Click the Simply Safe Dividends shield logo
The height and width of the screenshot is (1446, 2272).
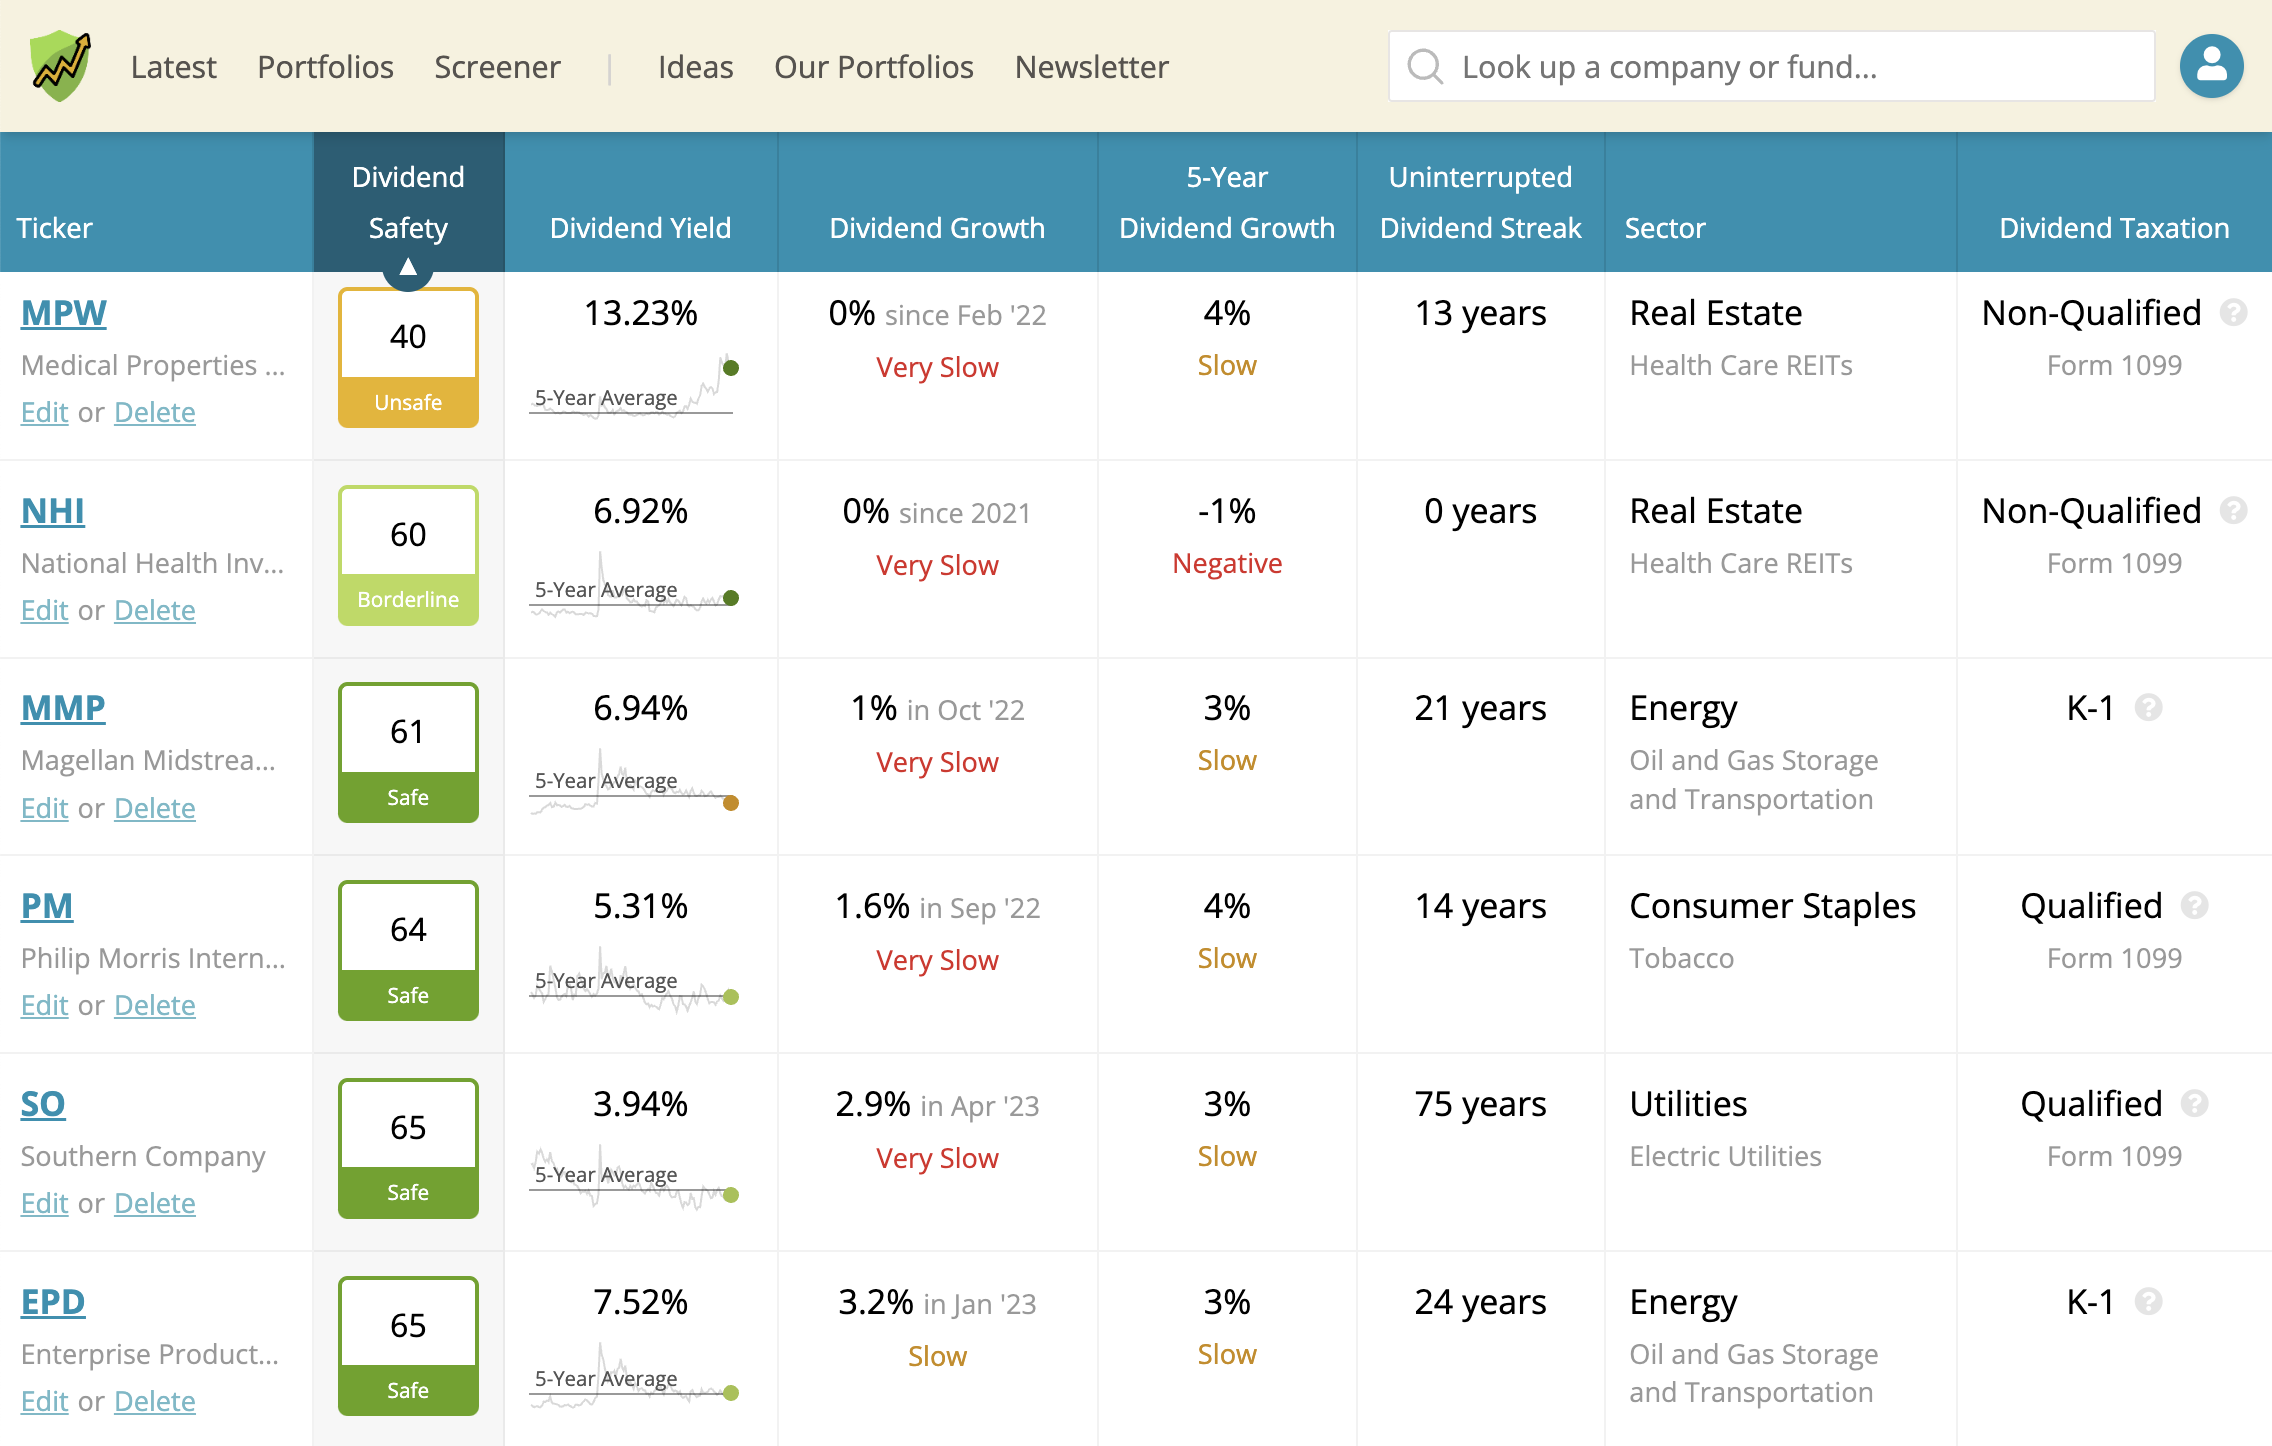(60, 64)
